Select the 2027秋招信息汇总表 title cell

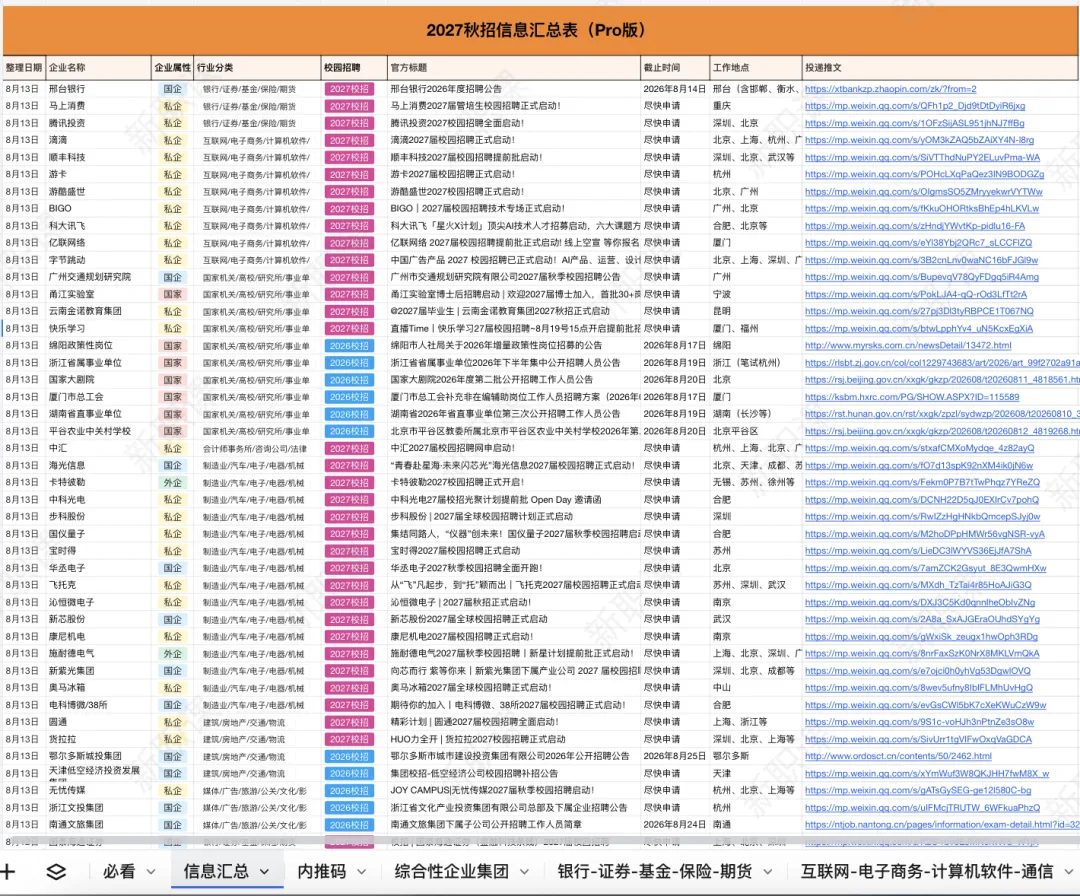[x=540, y=30]
